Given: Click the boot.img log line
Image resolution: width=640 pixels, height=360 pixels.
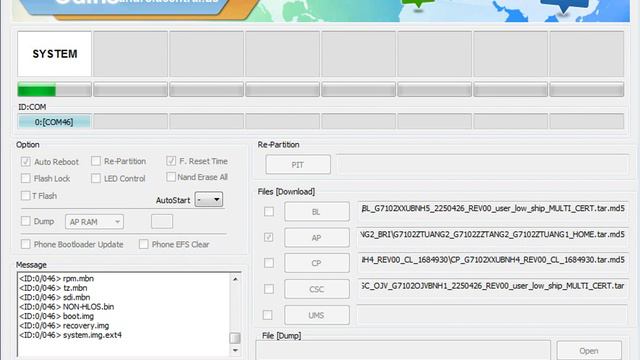Looking at the screenshot, I should 56,316.
